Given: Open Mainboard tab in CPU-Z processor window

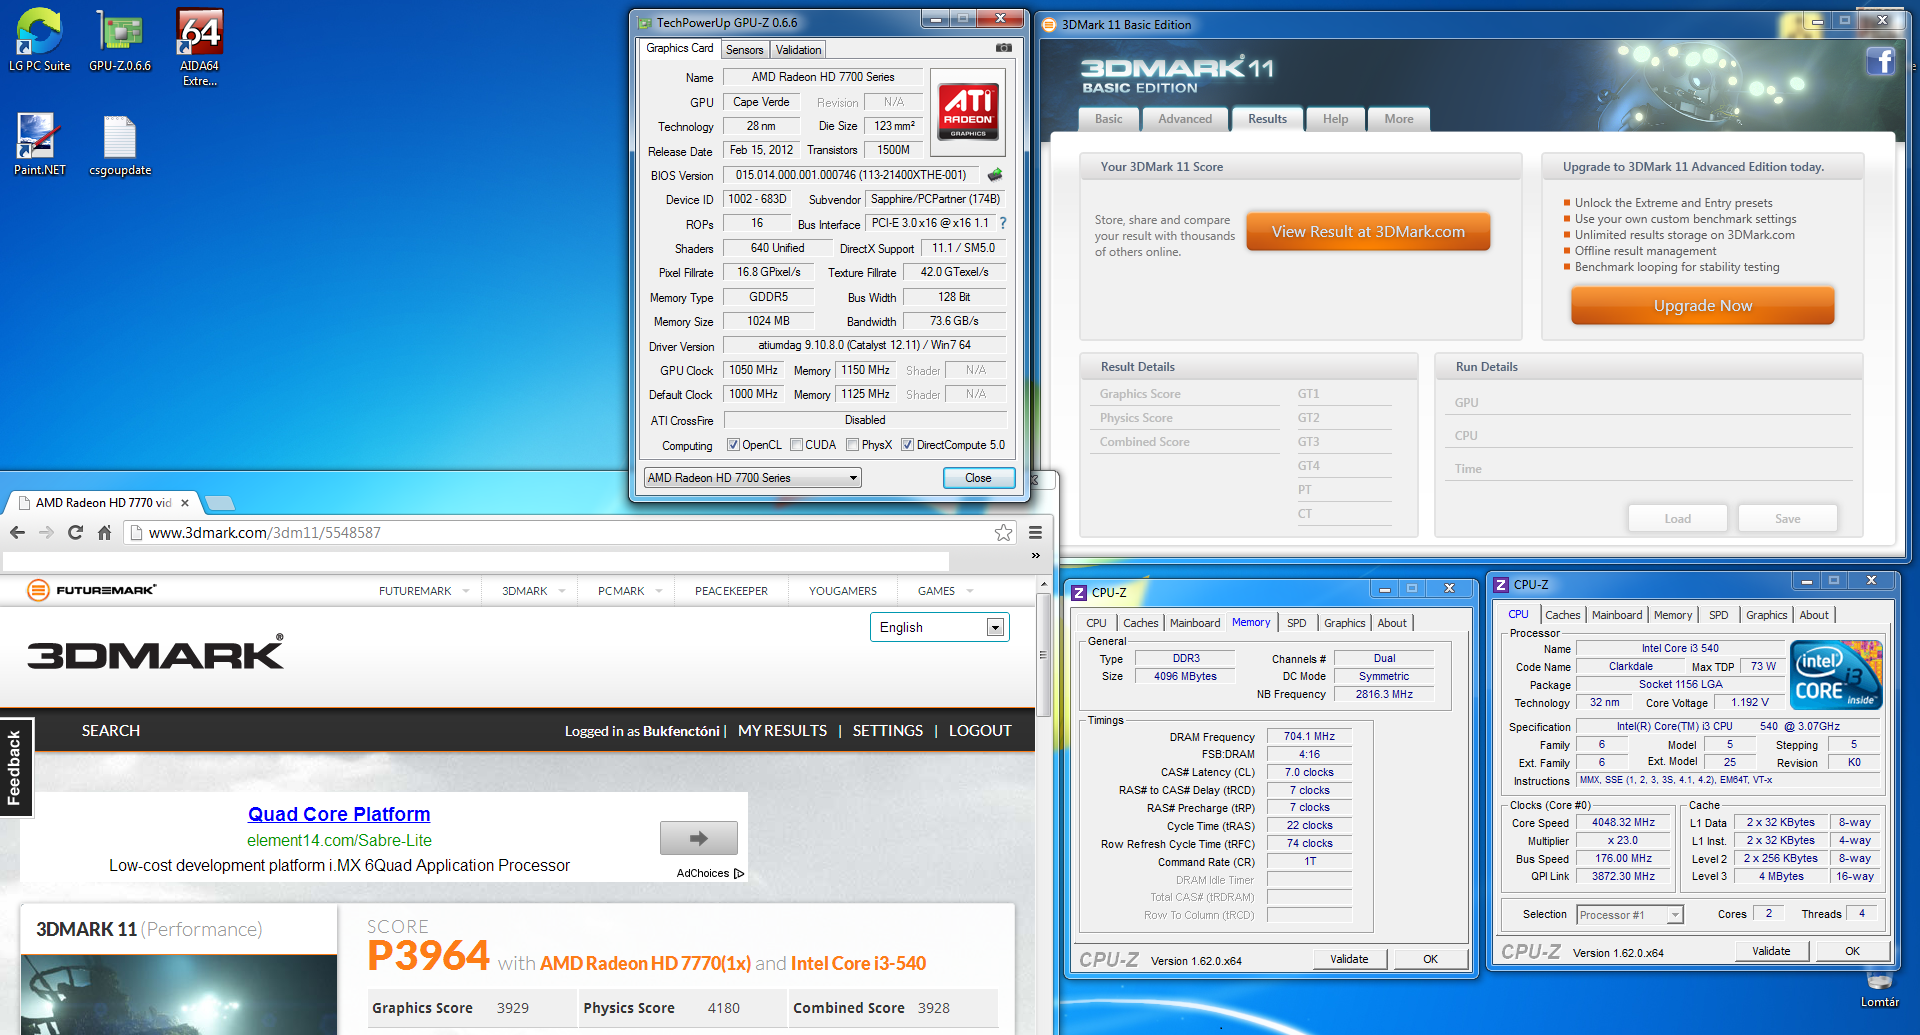Looking at the screenshot, I should click(1616, 615).
